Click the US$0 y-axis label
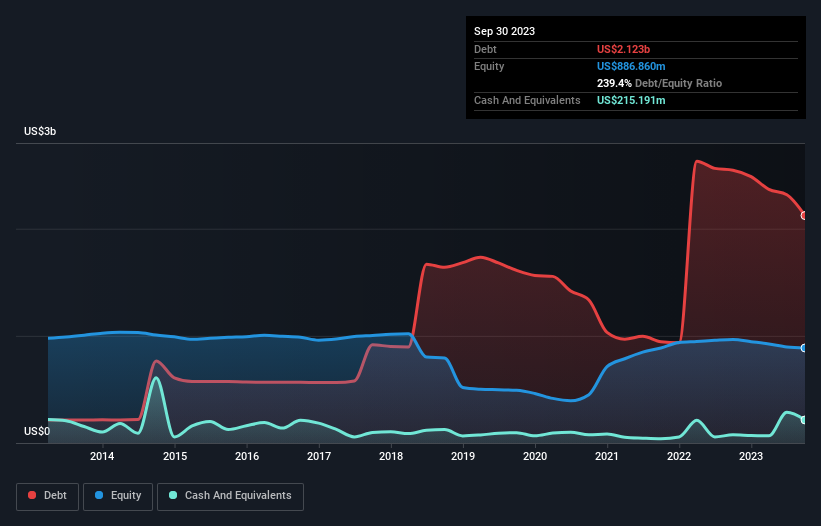Image resolution: width=821 pixels, height=526 pixels. [37, 431]
